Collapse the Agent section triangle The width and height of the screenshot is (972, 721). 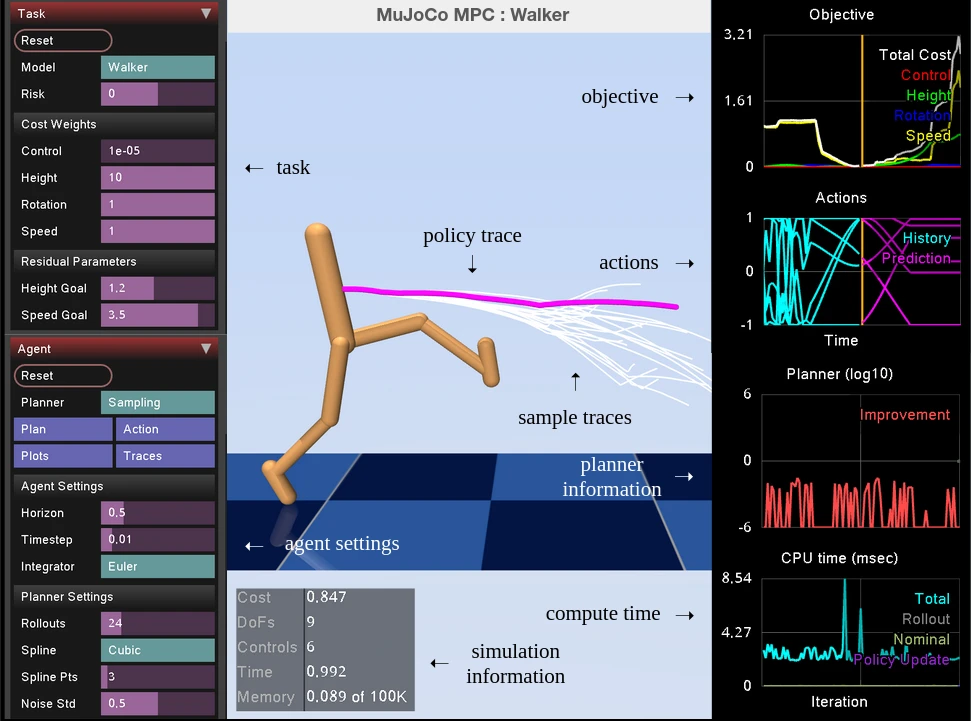coord(206,348)
